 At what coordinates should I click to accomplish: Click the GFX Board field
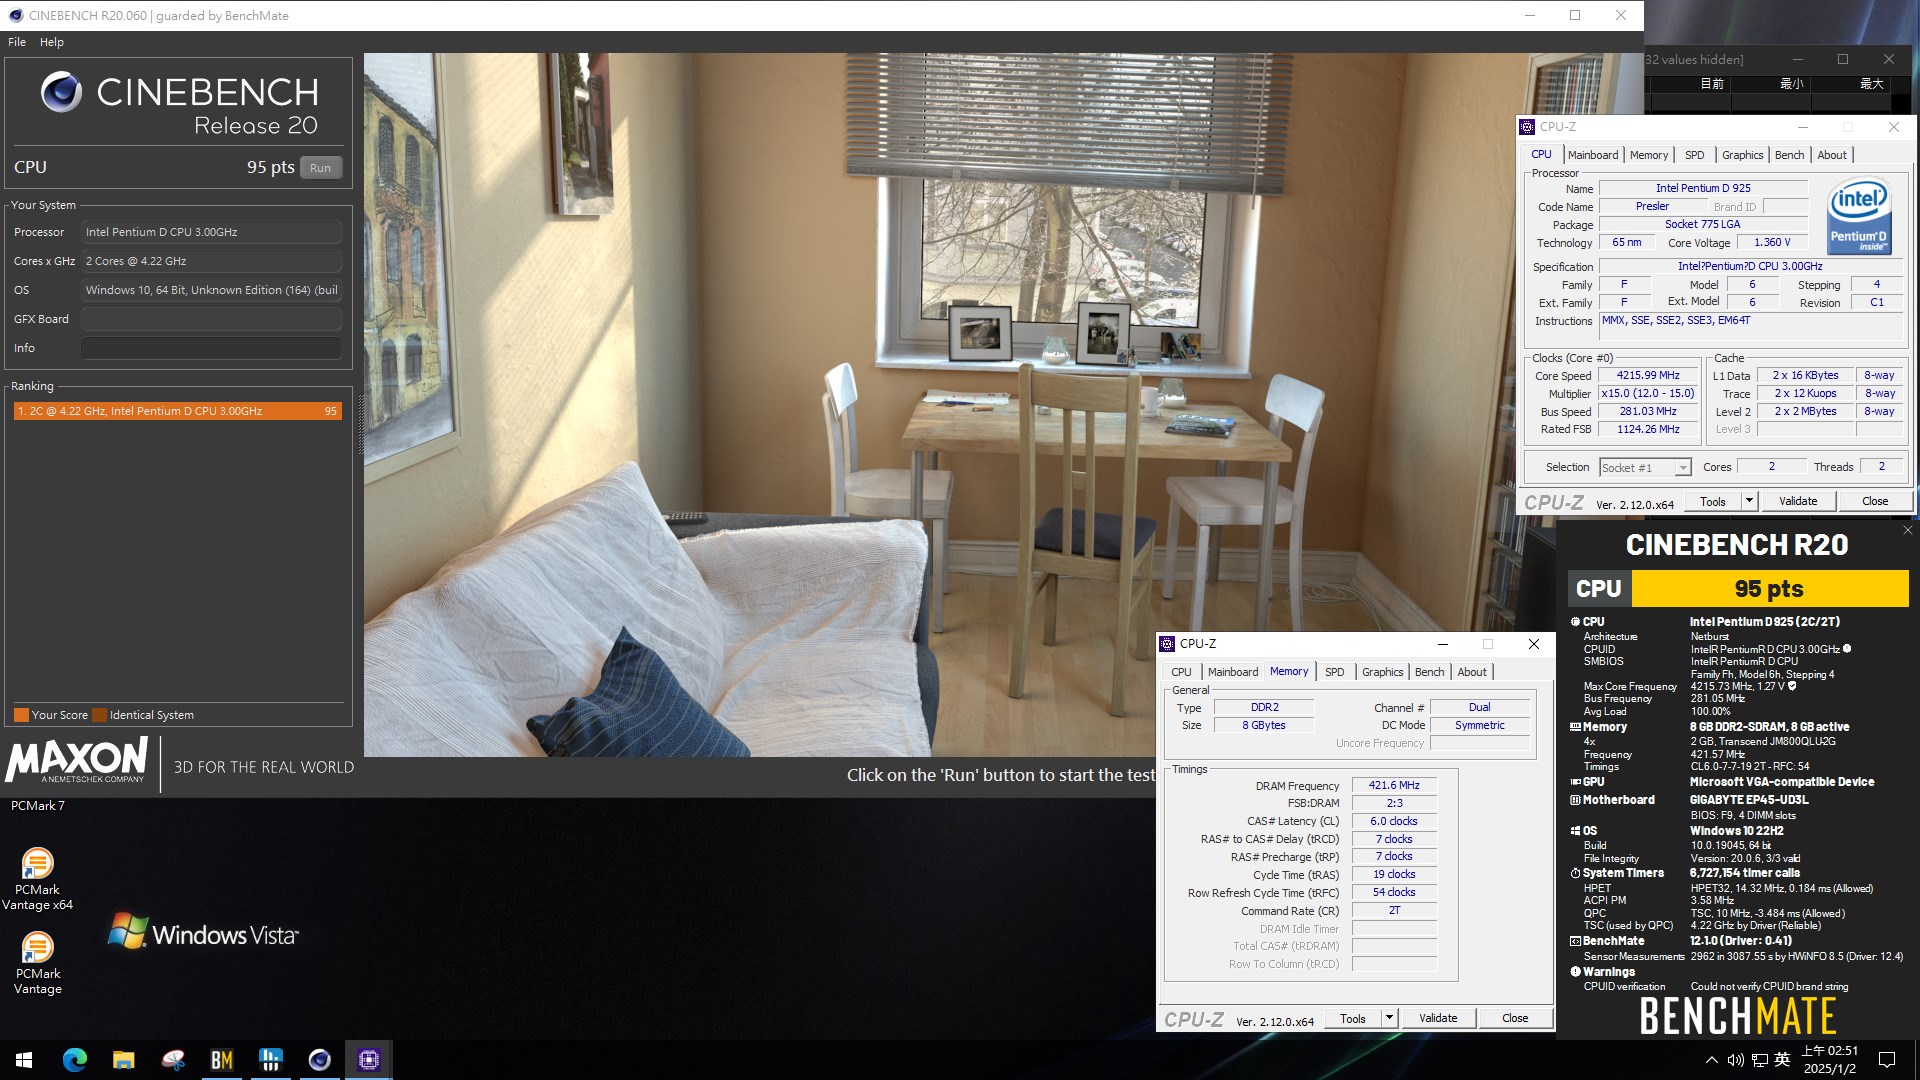(x=211, y=319)
